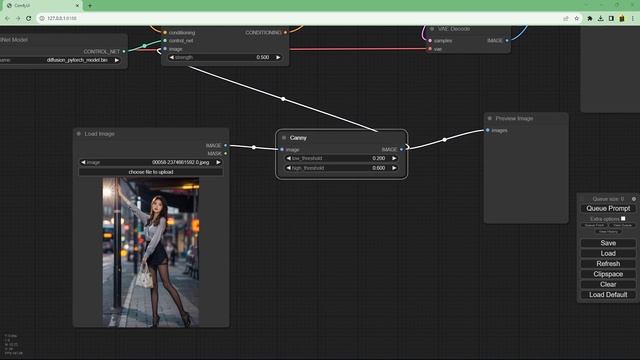Collapse the Preview Image node title dot

tap(490, 118)
